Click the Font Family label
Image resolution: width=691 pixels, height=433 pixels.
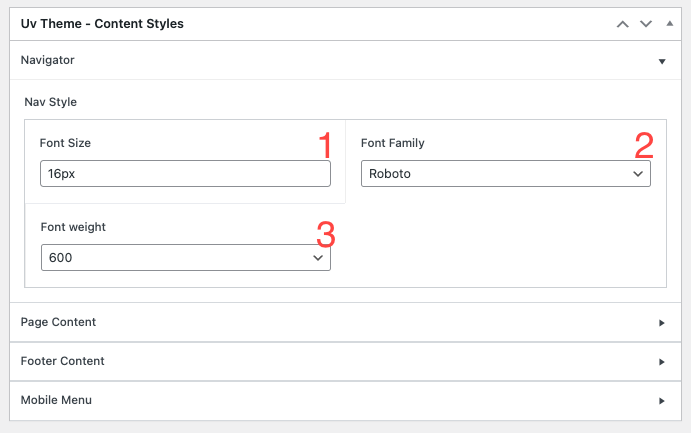(392, 143)
